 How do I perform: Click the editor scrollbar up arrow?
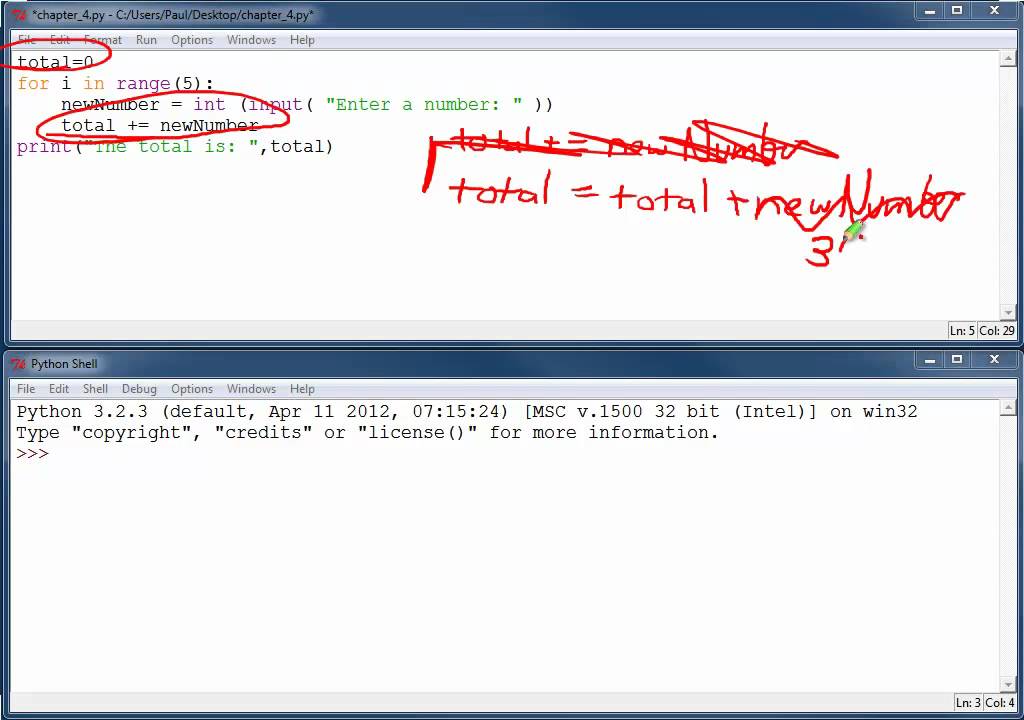point(1008,59)
